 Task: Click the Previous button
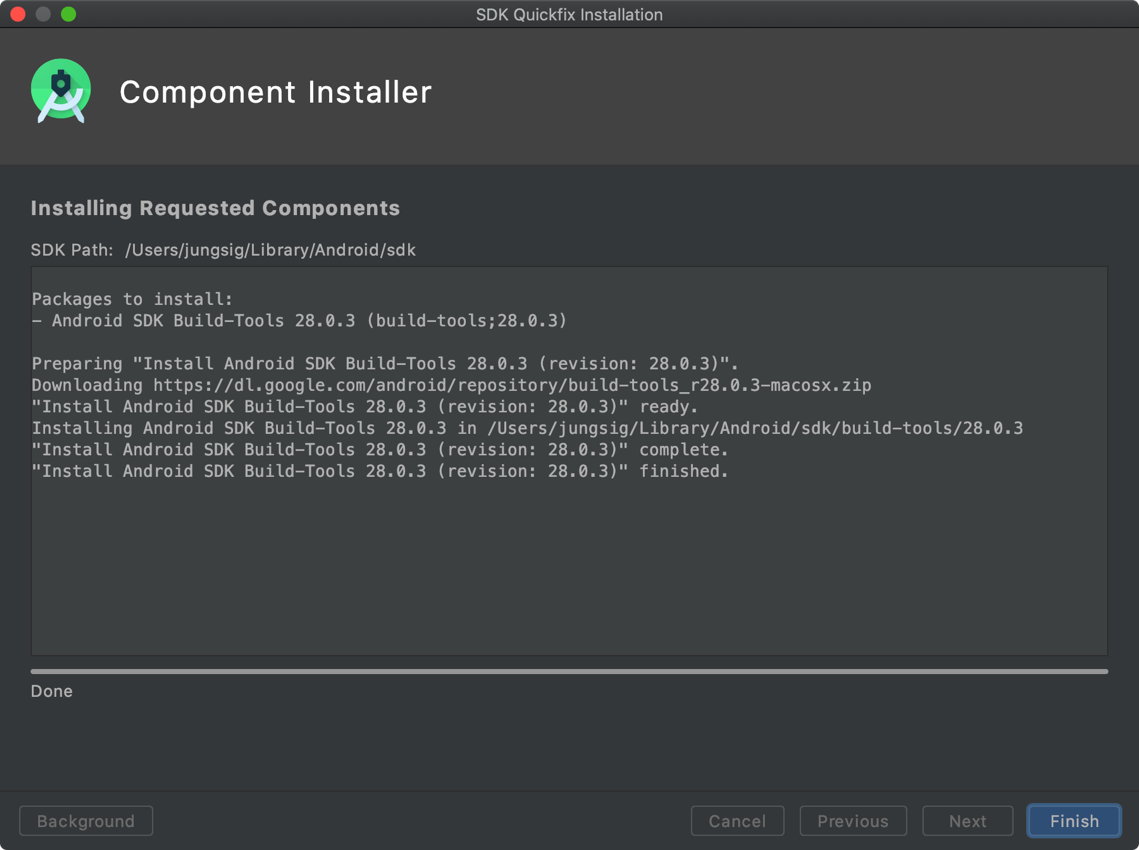(x=853, y=821)
